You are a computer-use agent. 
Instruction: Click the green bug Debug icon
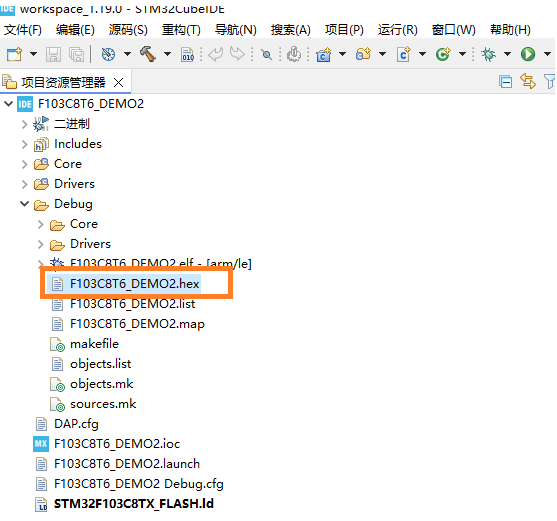tap(488, 54)
